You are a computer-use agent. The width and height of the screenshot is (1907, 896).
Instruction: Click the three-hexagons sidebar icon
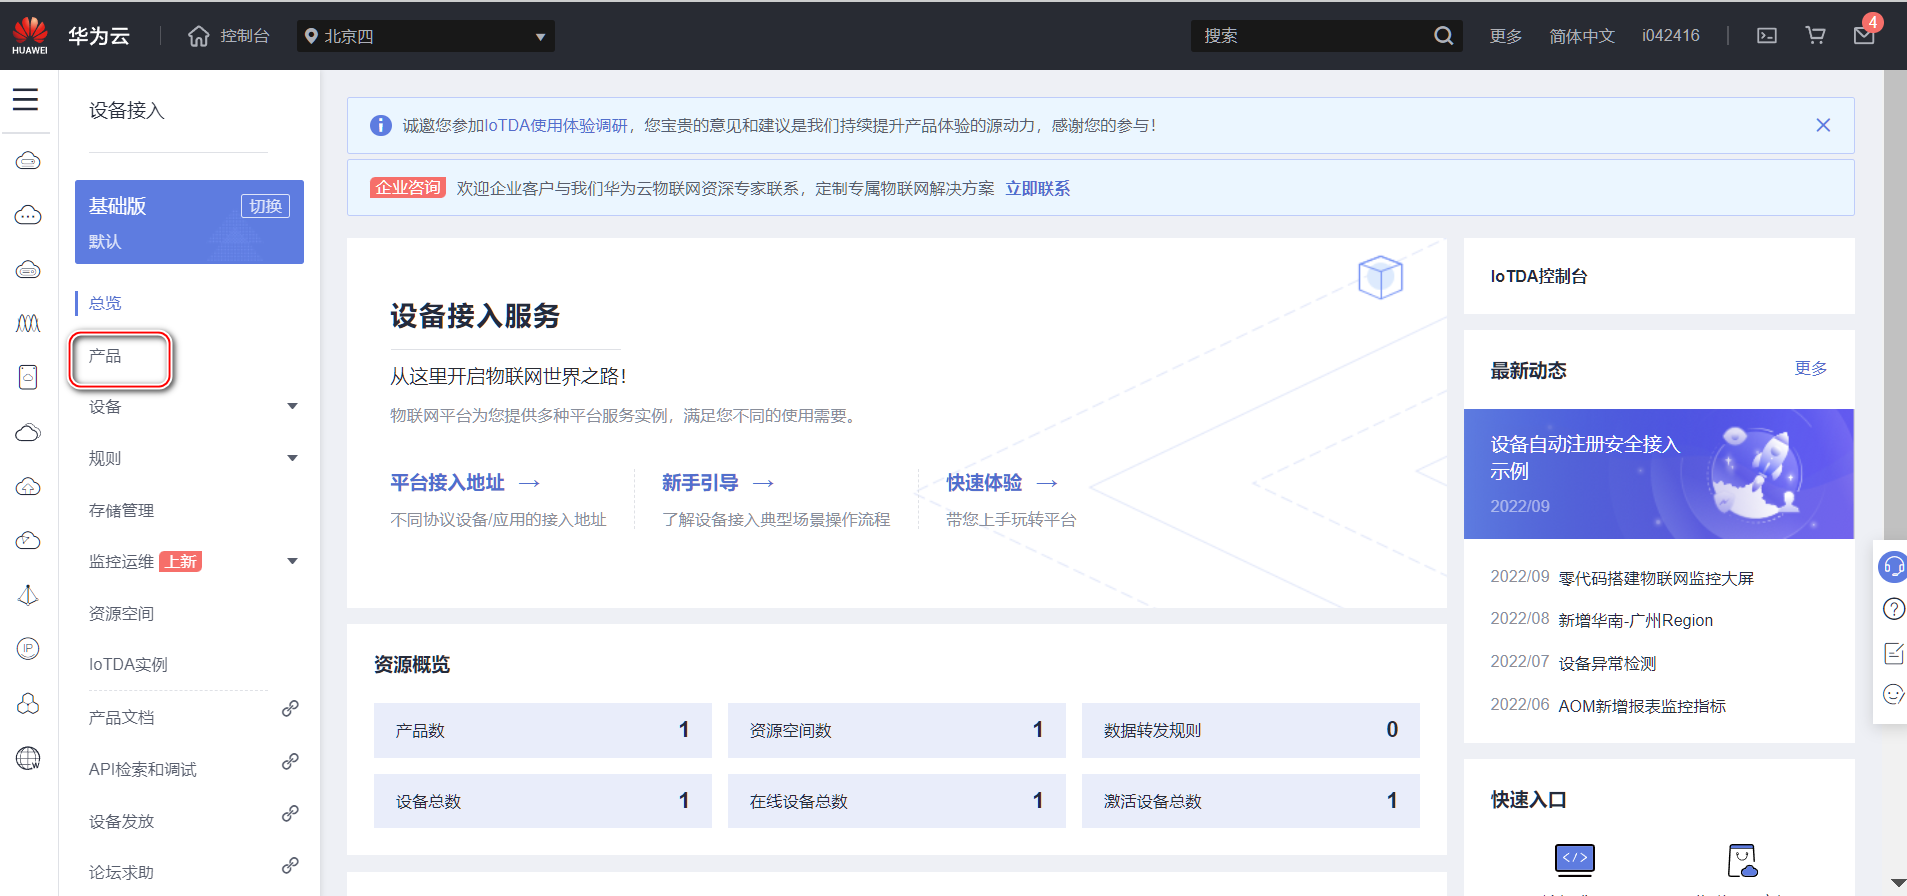coord(28,703)
